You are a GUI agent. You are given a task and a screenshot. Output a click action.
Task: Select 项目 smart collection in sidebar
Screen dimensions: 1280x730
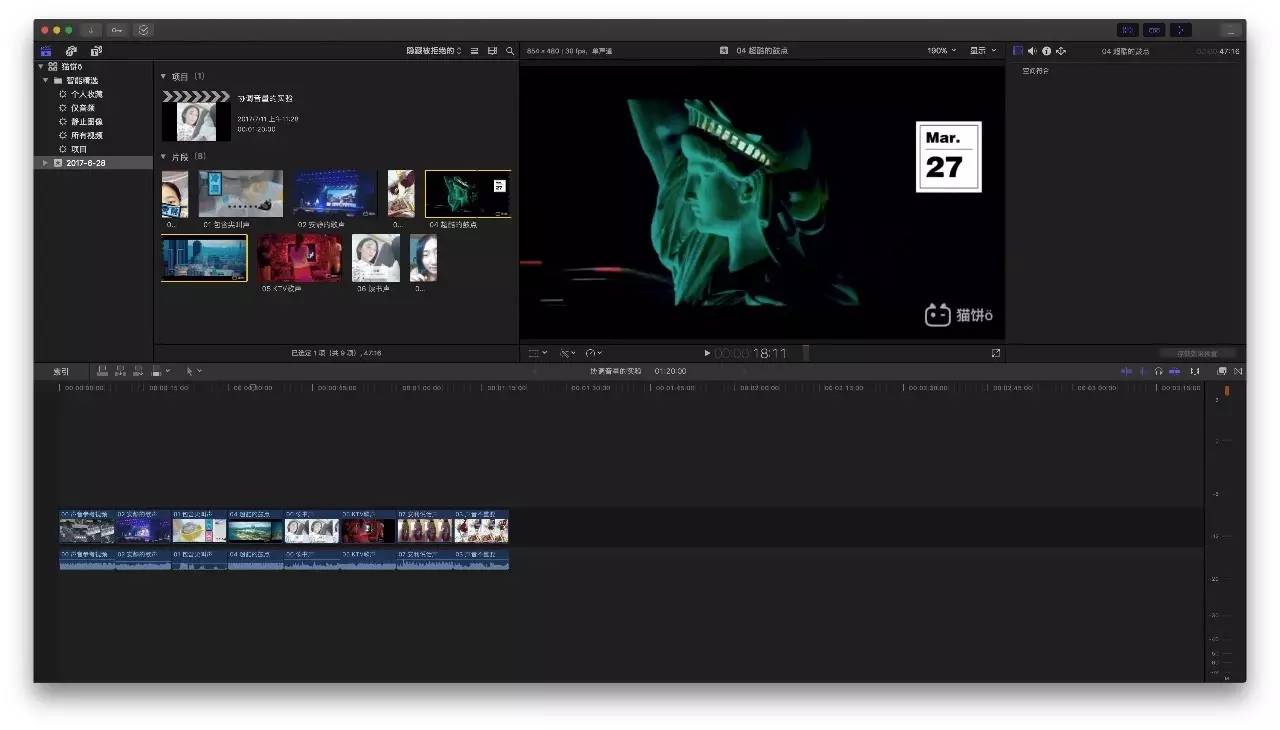click(x=79, y=149)
